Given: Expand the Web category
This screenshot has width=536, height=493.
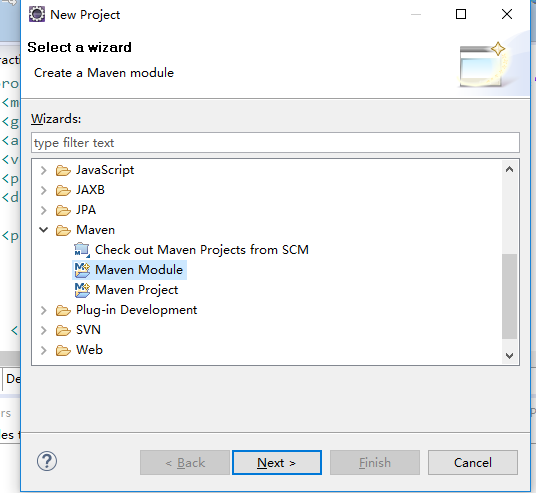Looking at the screenshot, I should pos(43,350).
